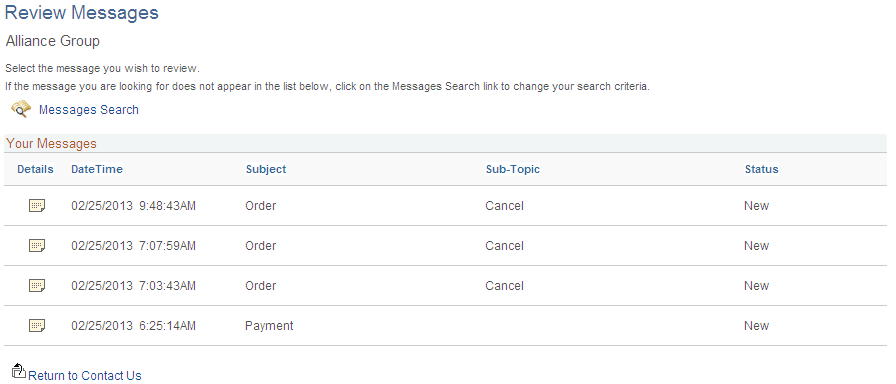
Task: Click the Your Messages section title
Action: click(51, 143)
